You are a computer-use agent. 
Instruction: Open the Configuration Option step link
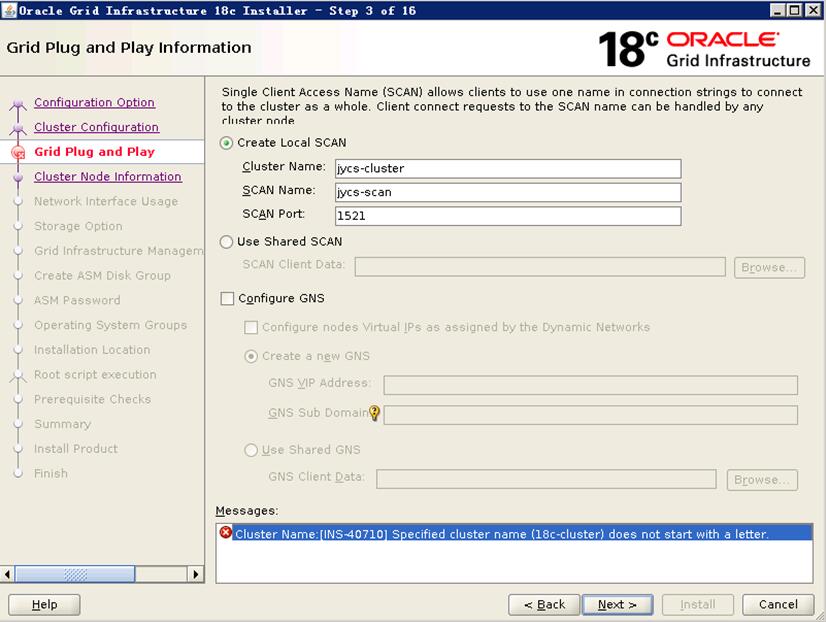[94, 102]
